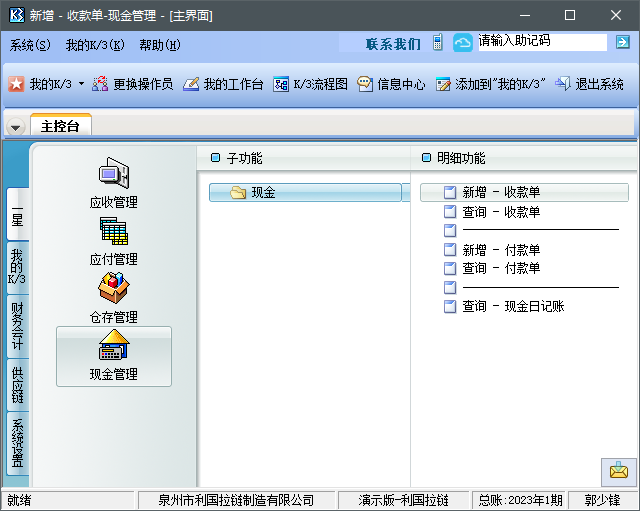Open 我的工作台 from the toolbar

click(x=223, y=84)
